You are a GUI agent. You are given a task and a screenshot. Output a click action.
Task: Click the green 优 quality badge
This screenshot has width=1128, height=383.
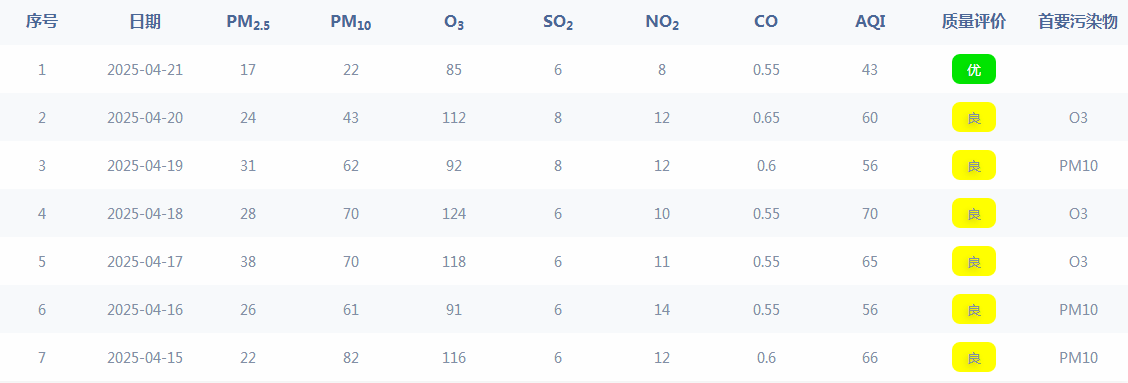tap(973, 69)
